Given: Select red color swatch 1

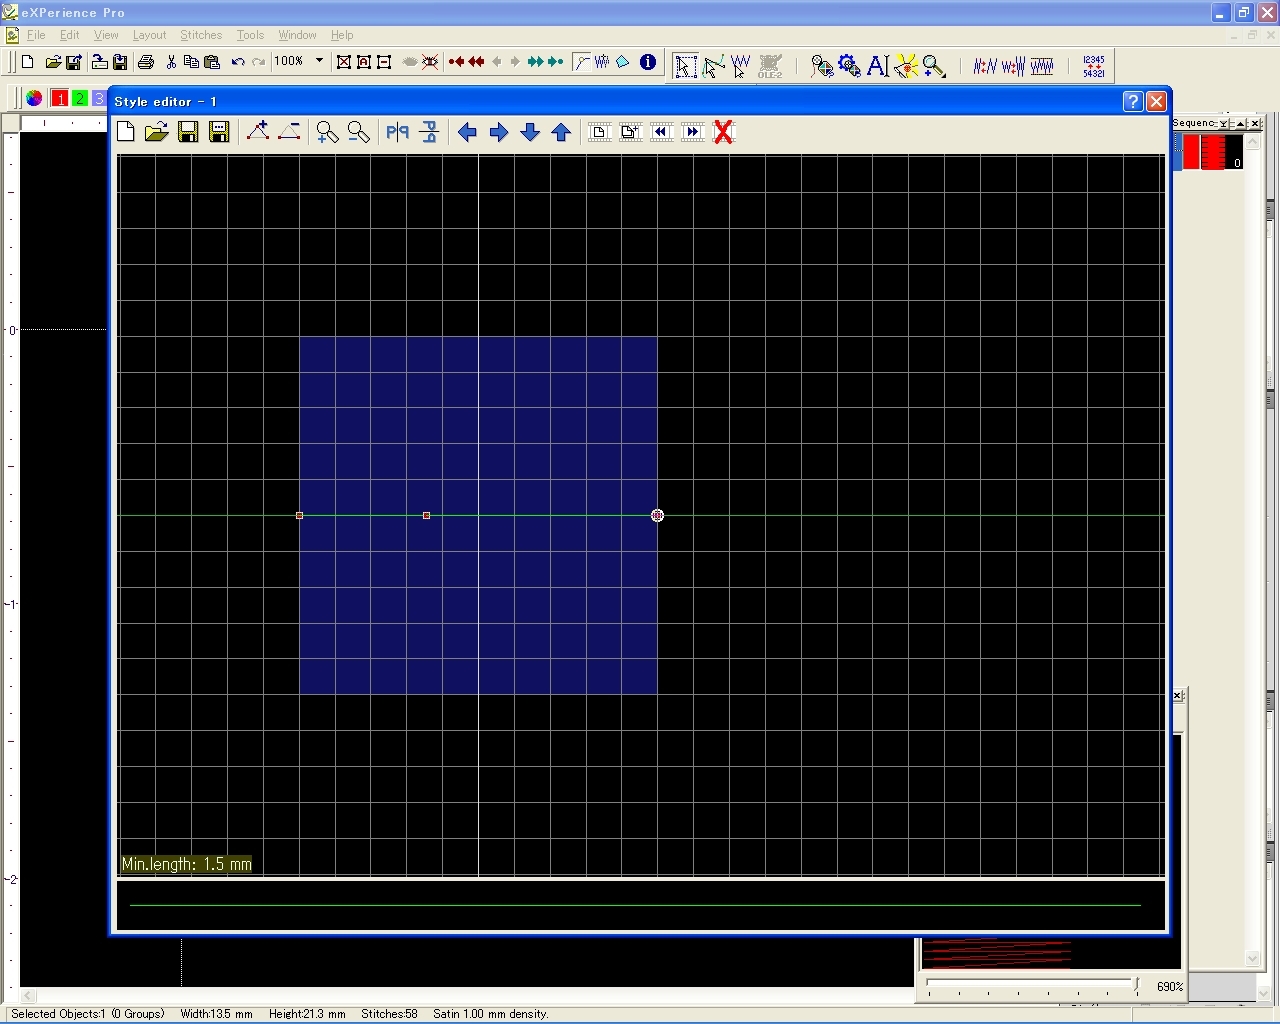Looking at the screenshot, I should 60,98.
